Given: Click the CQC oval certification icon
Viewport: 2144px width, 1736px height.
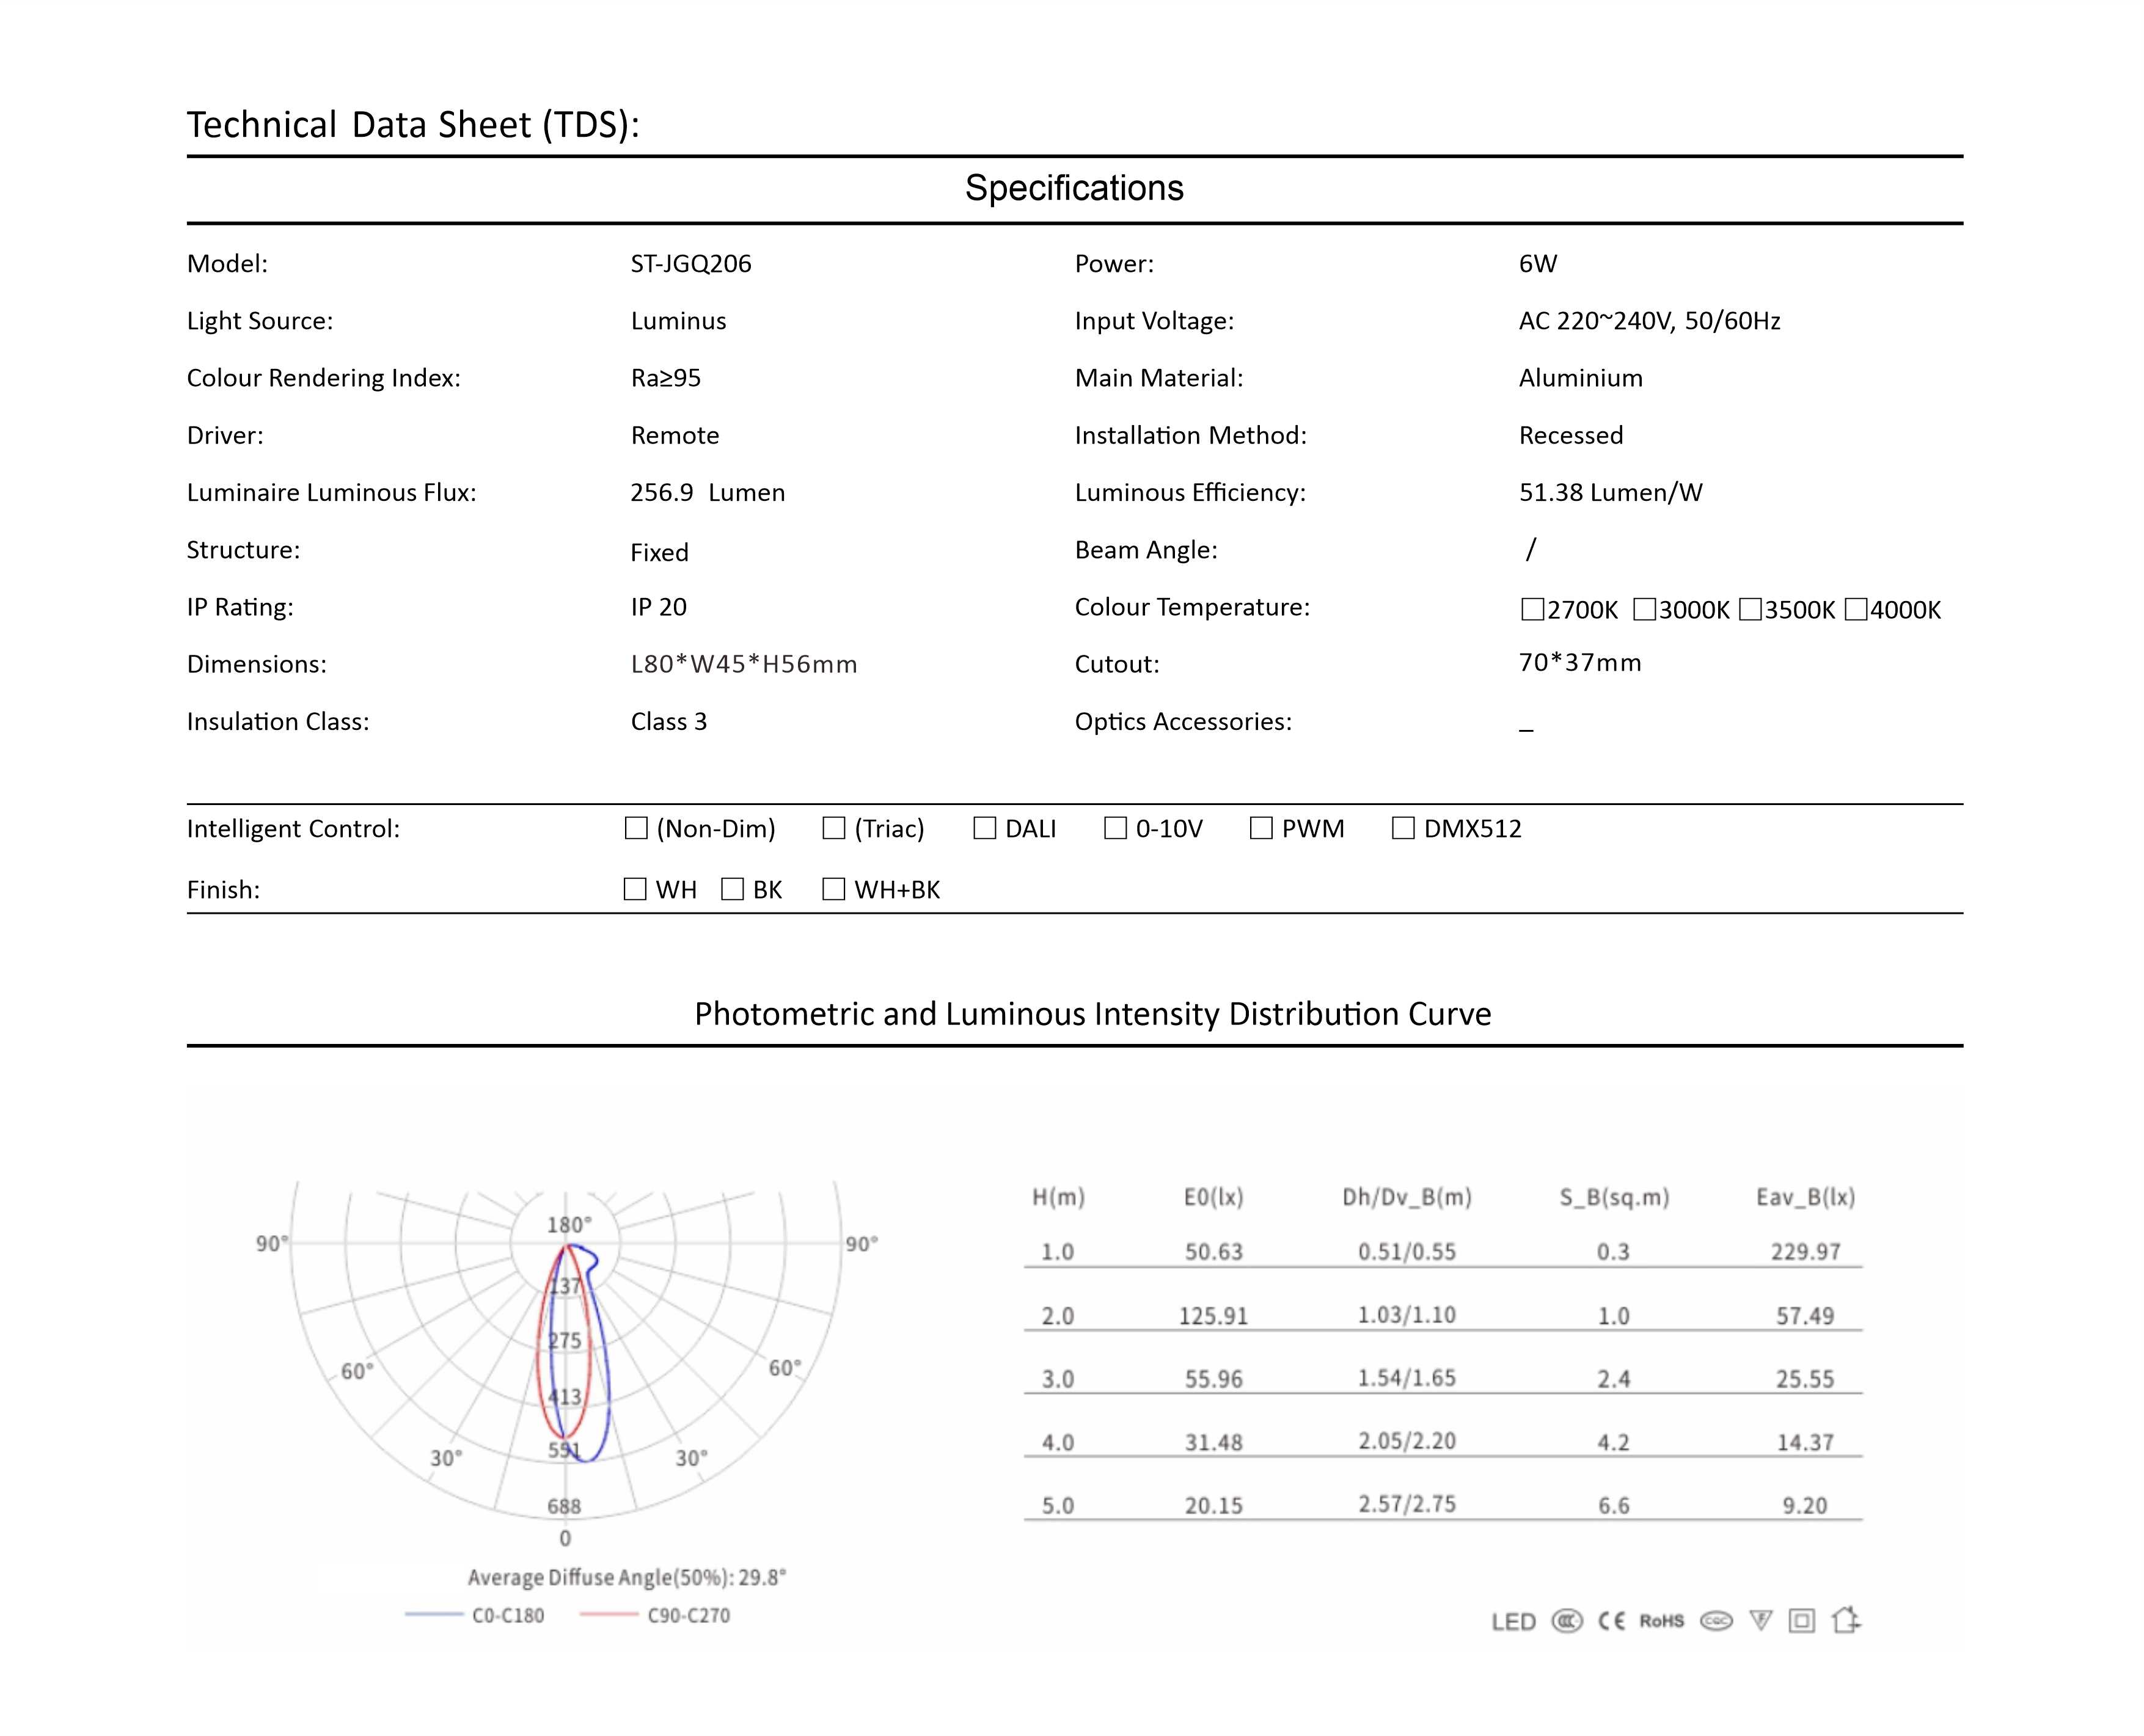Looking at the screenshot, I should click(1716, 1621).
